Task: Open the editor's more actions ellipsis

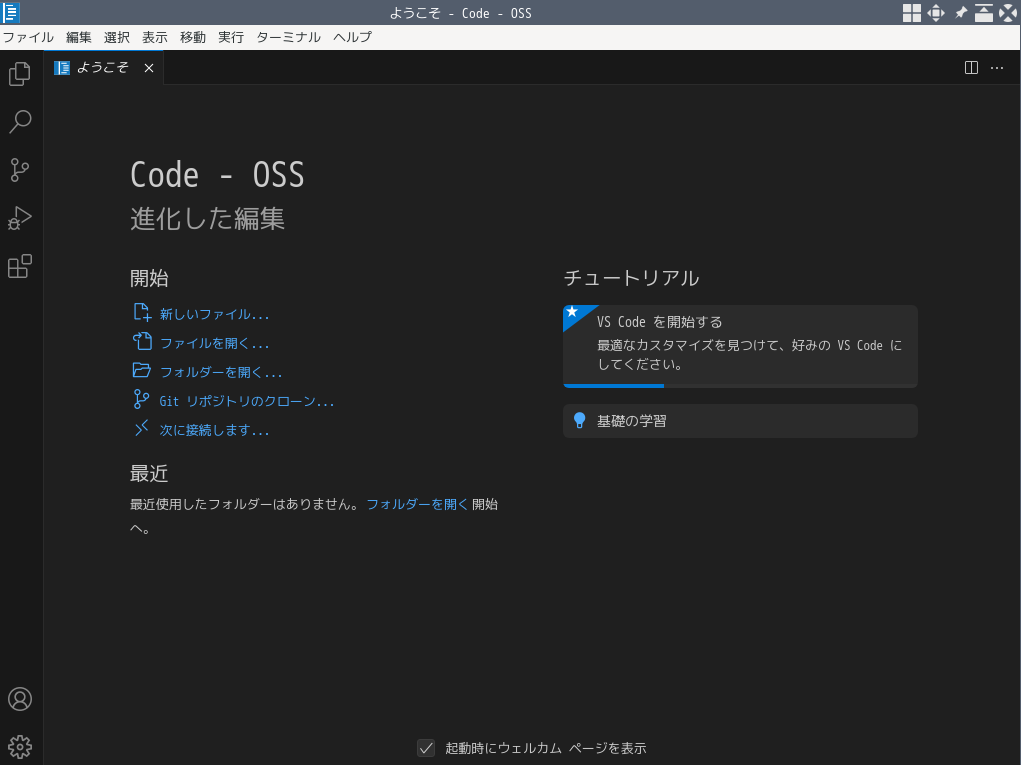Action: coord(997,68)
